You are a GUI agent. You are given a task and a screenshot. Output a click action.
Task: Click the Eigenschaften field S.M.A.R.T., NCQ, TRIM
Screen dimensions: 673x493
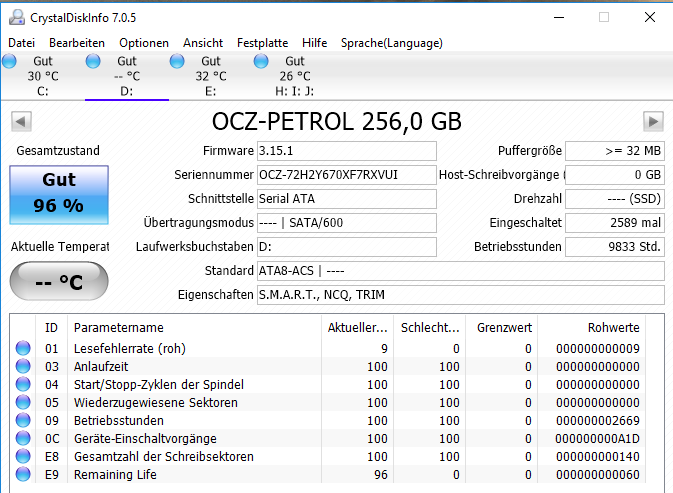pyautogui.click(x=461, y=295)
